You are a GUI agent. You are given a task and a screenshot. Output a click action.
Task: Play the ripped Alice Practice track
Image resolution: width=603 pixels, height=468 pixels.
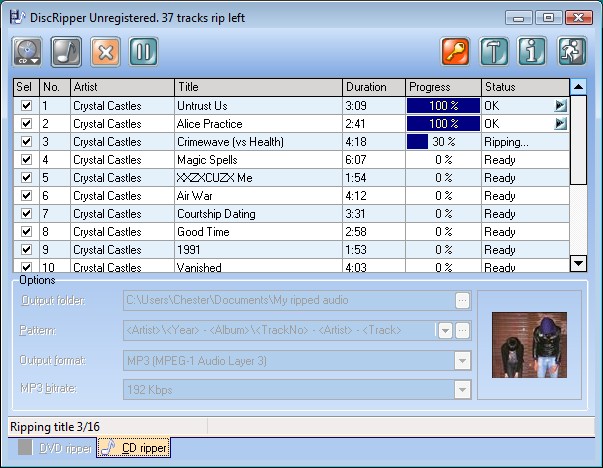tap(561, 124)
